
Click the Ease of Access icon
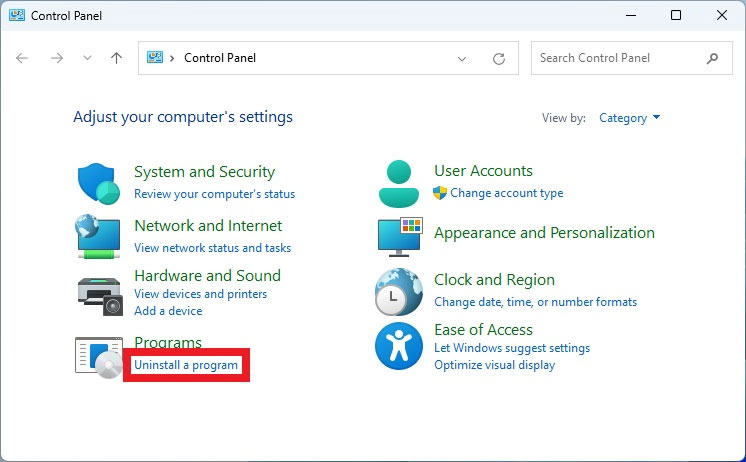(399, 346)
